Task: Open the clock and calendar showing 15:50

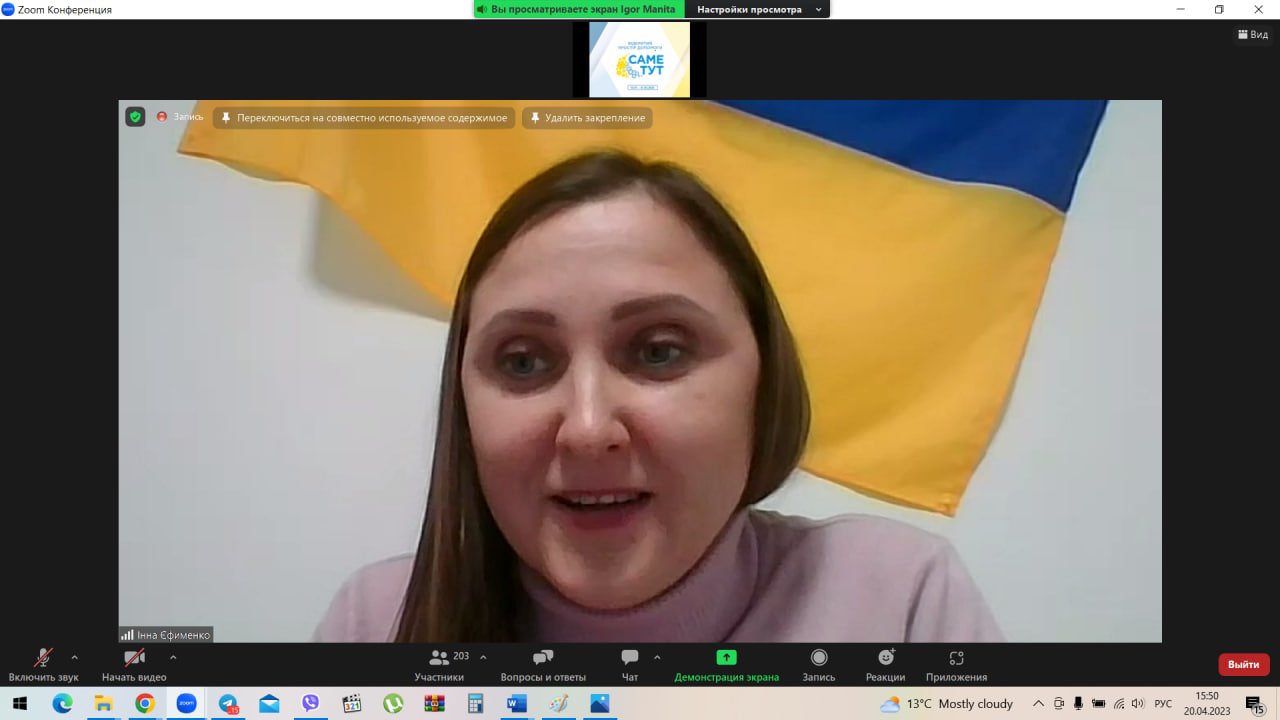Action: point(1207,703)
